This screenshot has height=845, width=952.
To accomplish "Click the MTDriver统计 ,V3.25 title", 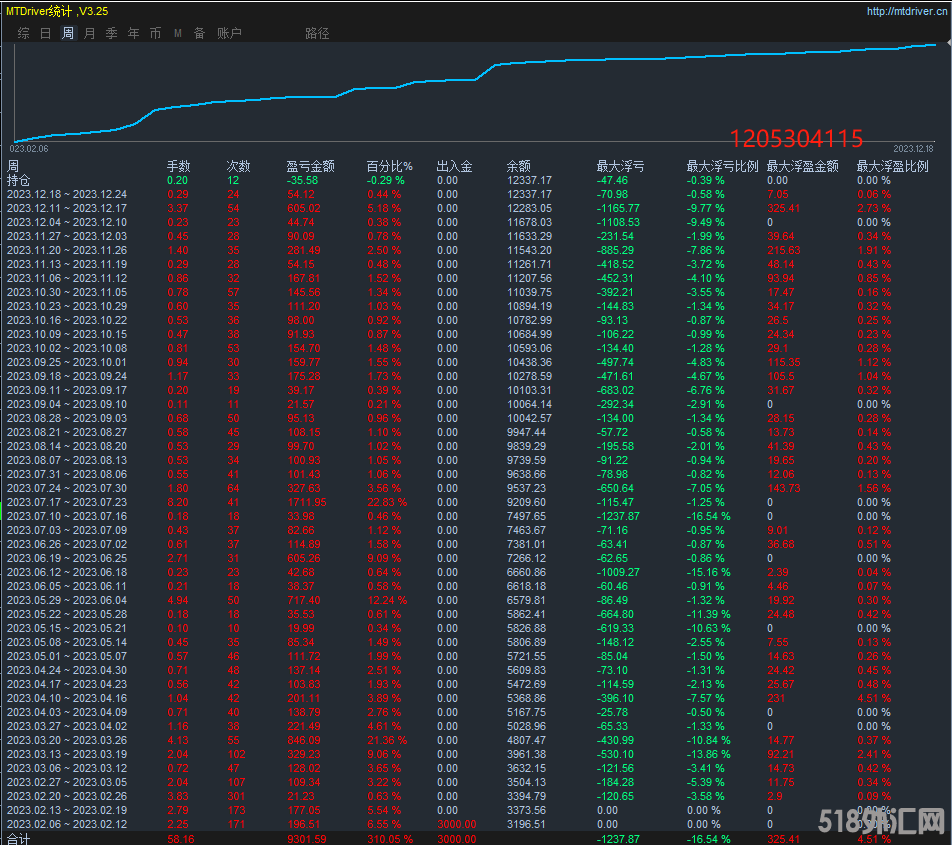I will pos(57,11).
